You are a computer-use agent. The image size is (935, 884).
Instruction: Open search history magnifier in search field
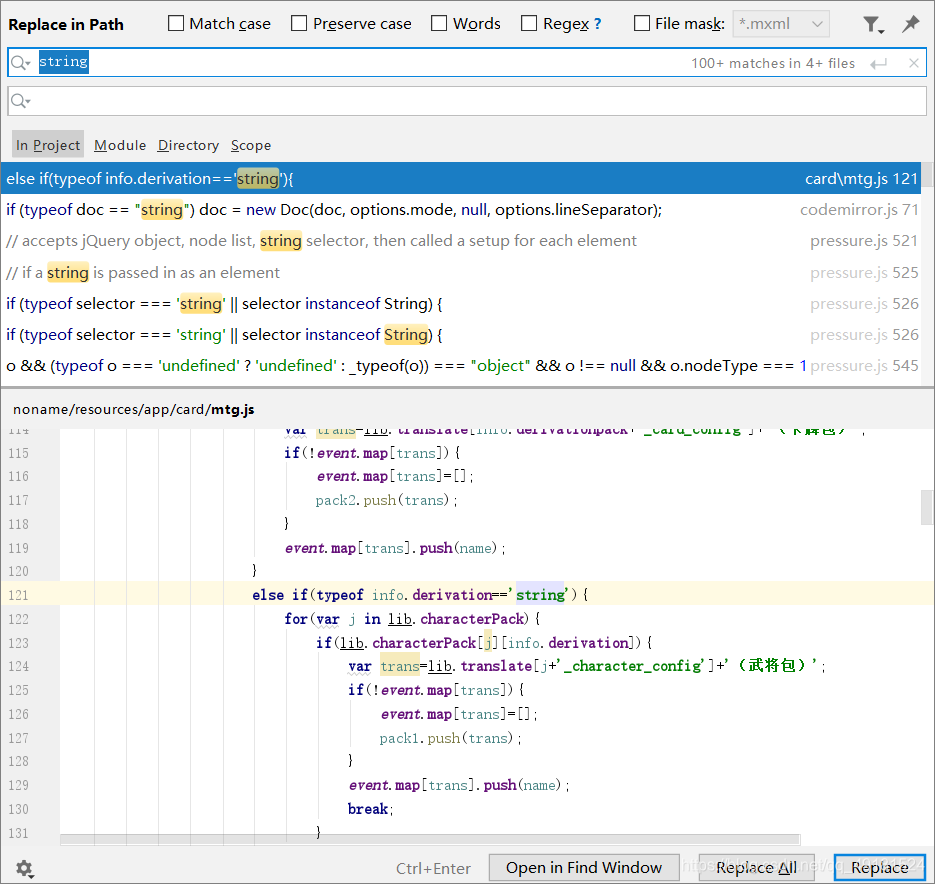point(21,63)
